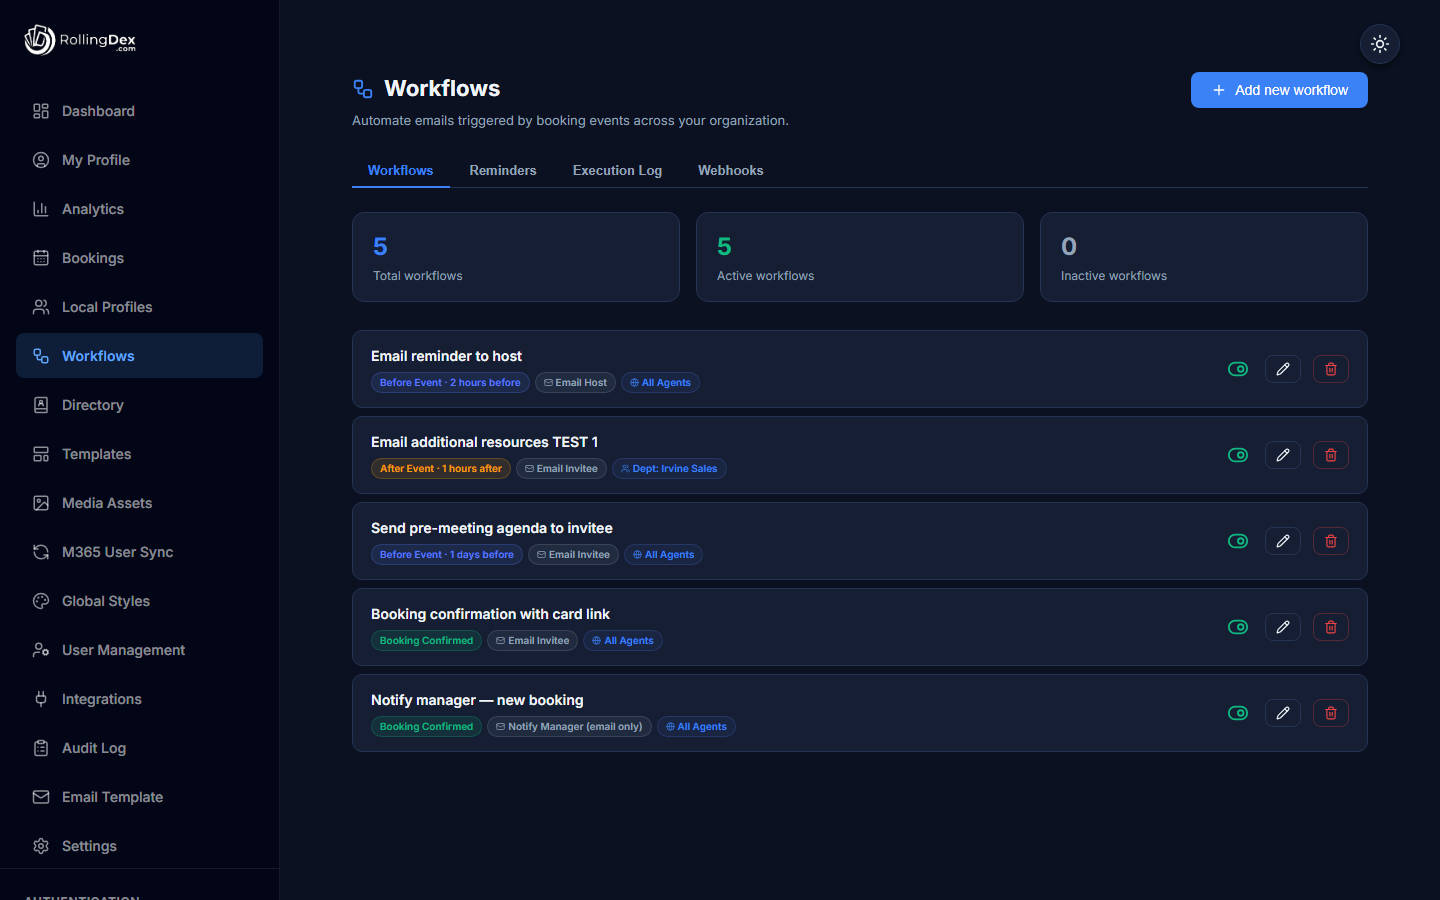The image size is (1440, 900).
Task: Deactivate Booking confirmation with card link workflow
Action: tap(1238, 627)
